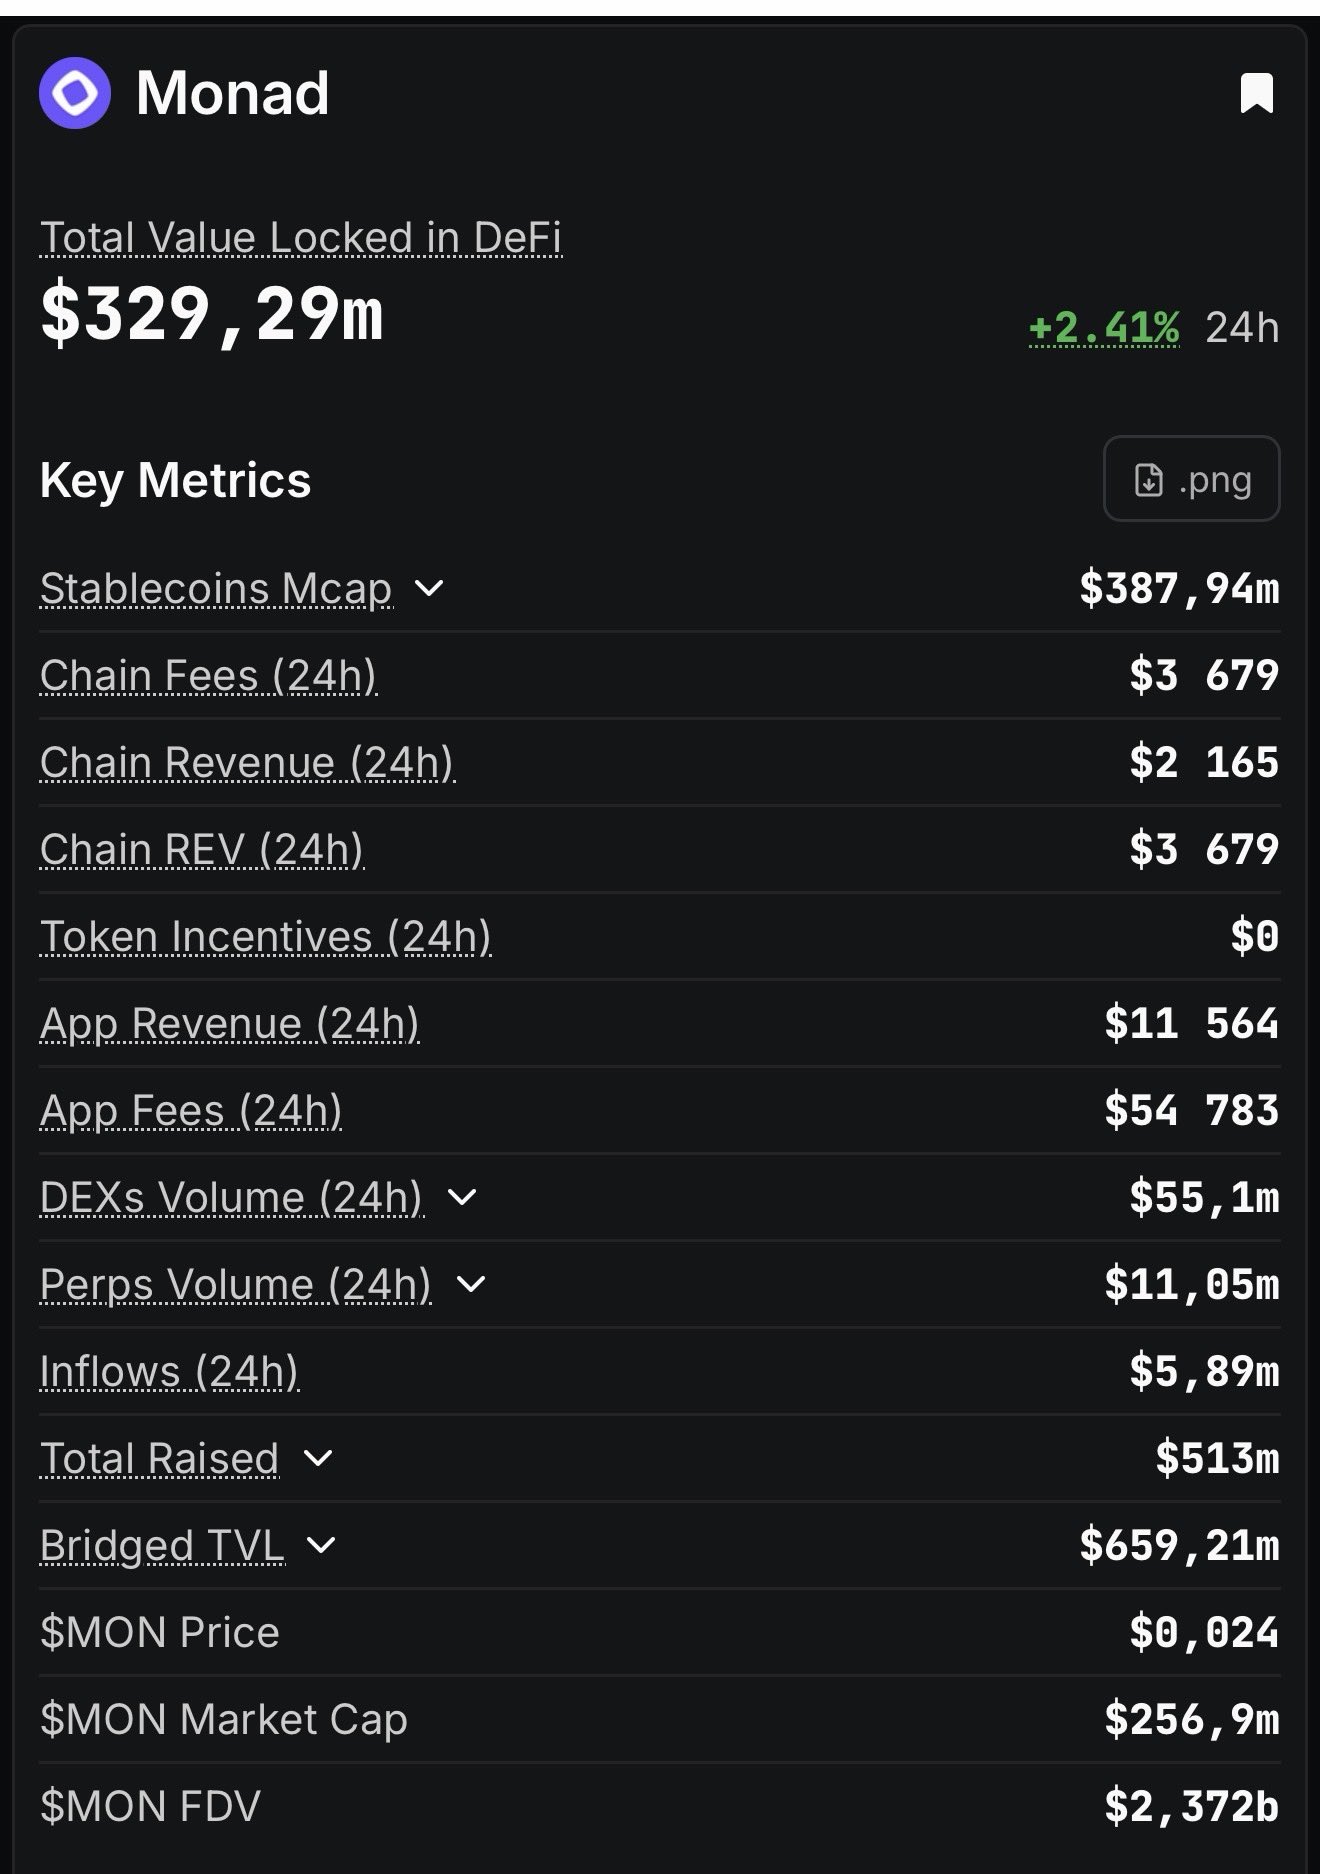Select the App Revenue (24h) label
The width and height of the screenshot is (1320, 1874).
coord(229,1024)
